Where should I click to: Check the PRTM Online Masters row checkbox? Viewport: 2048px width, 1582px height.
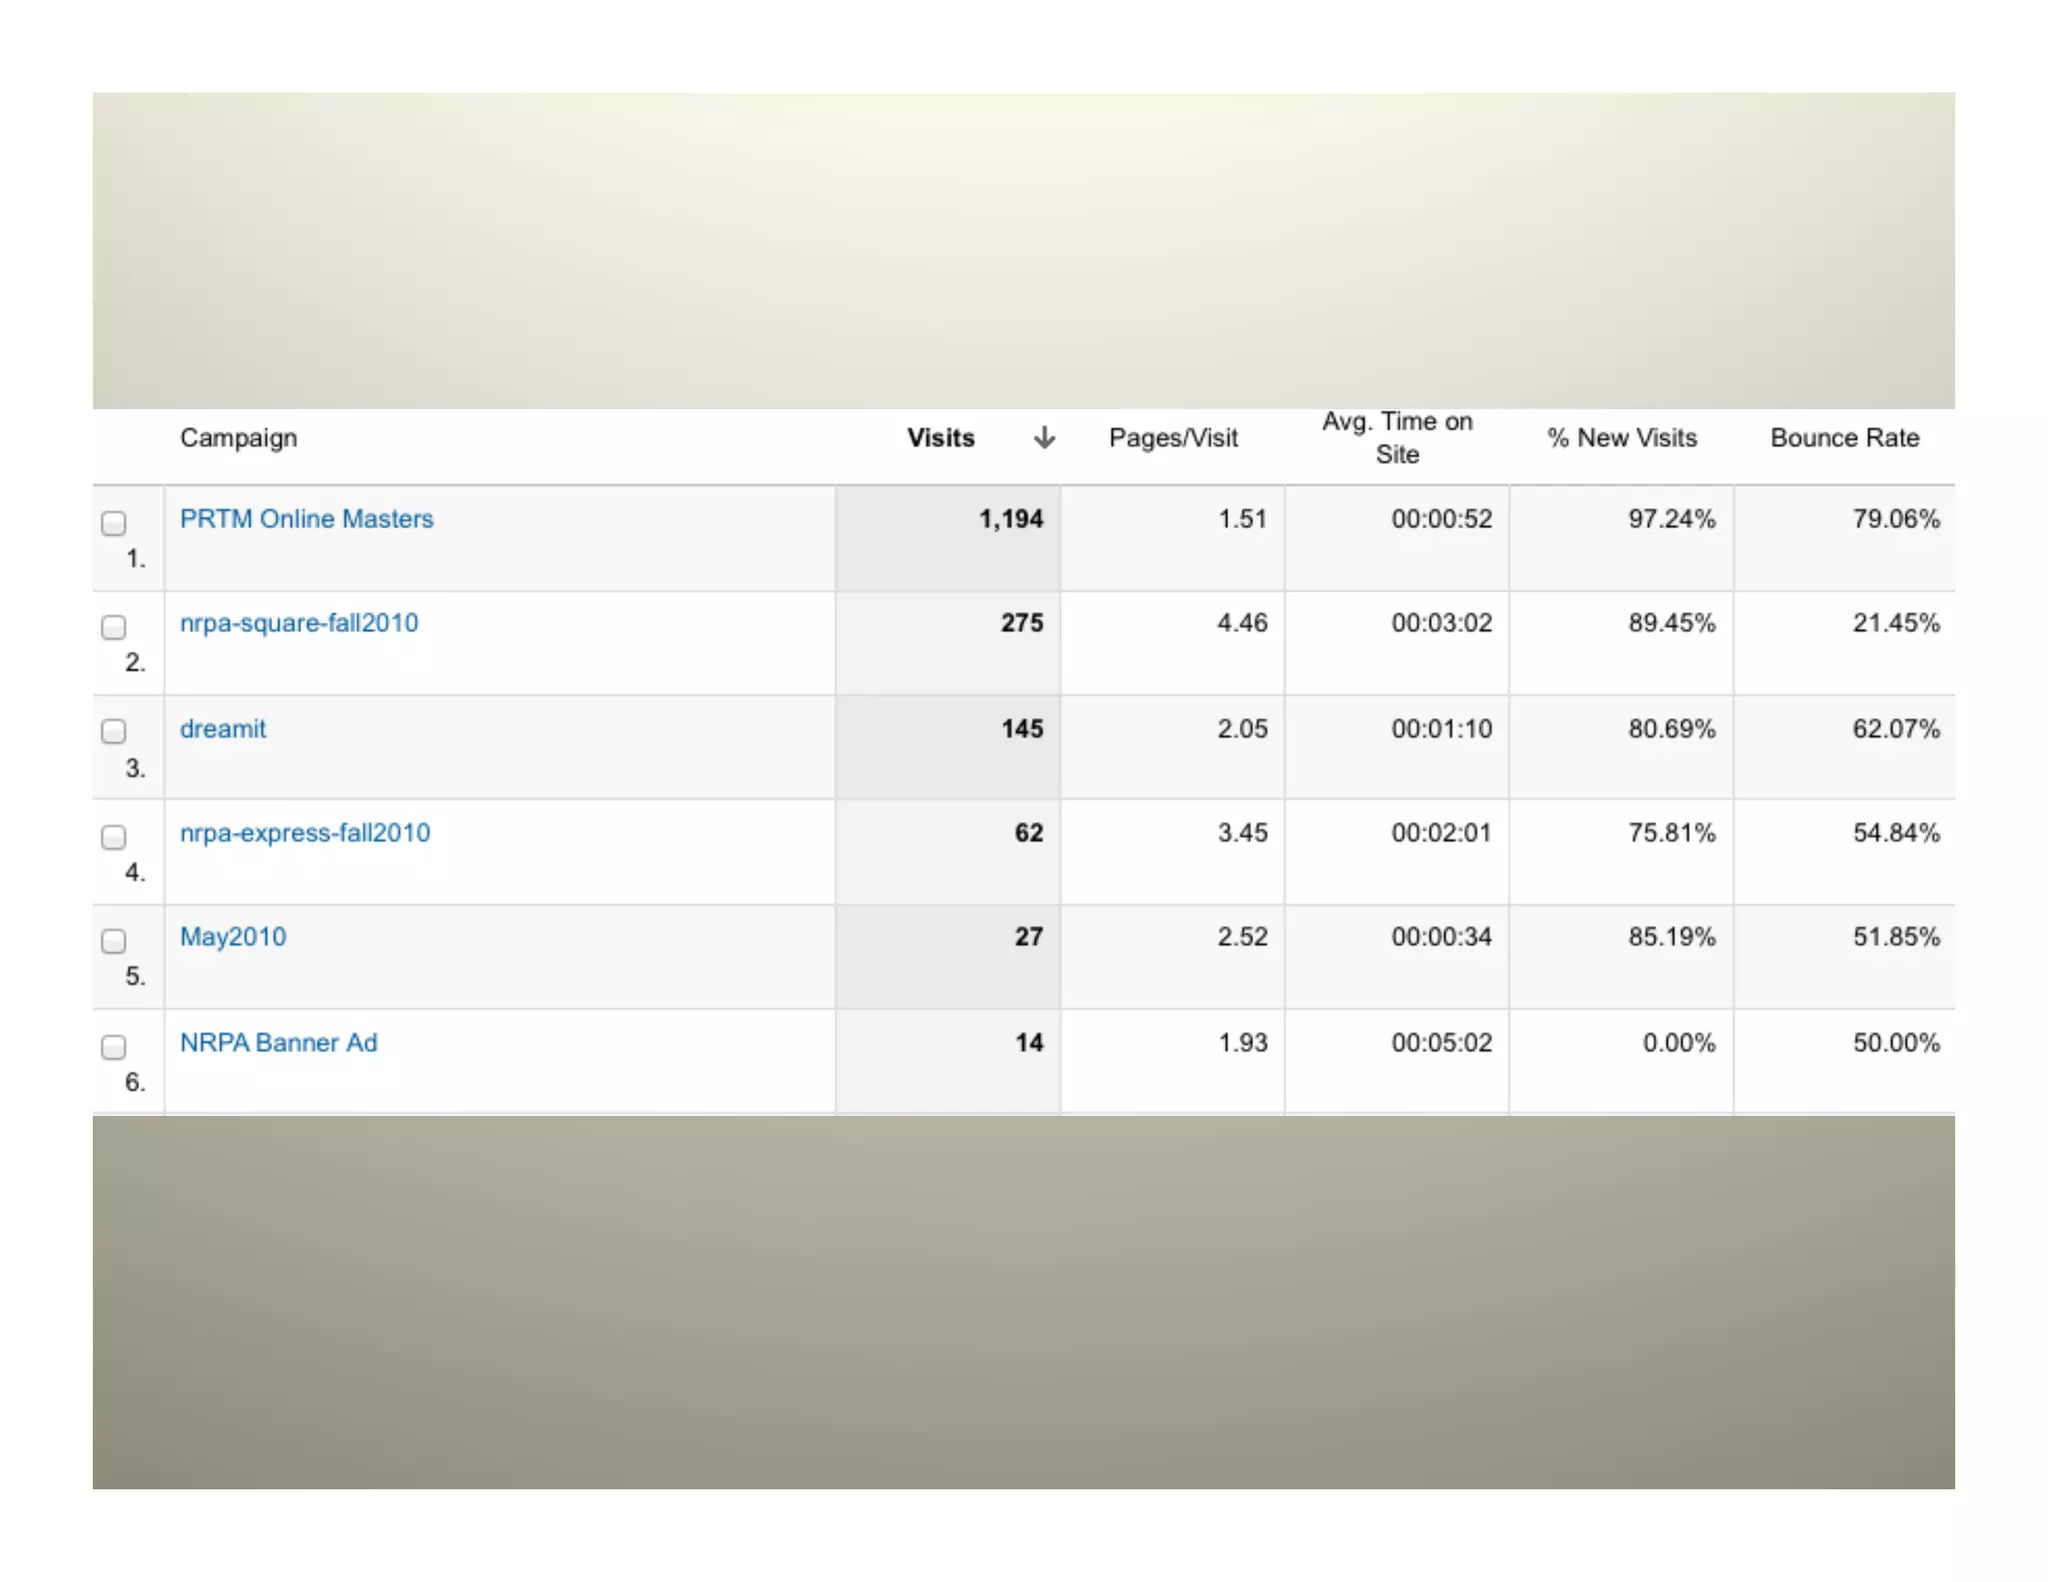[114, 523]
